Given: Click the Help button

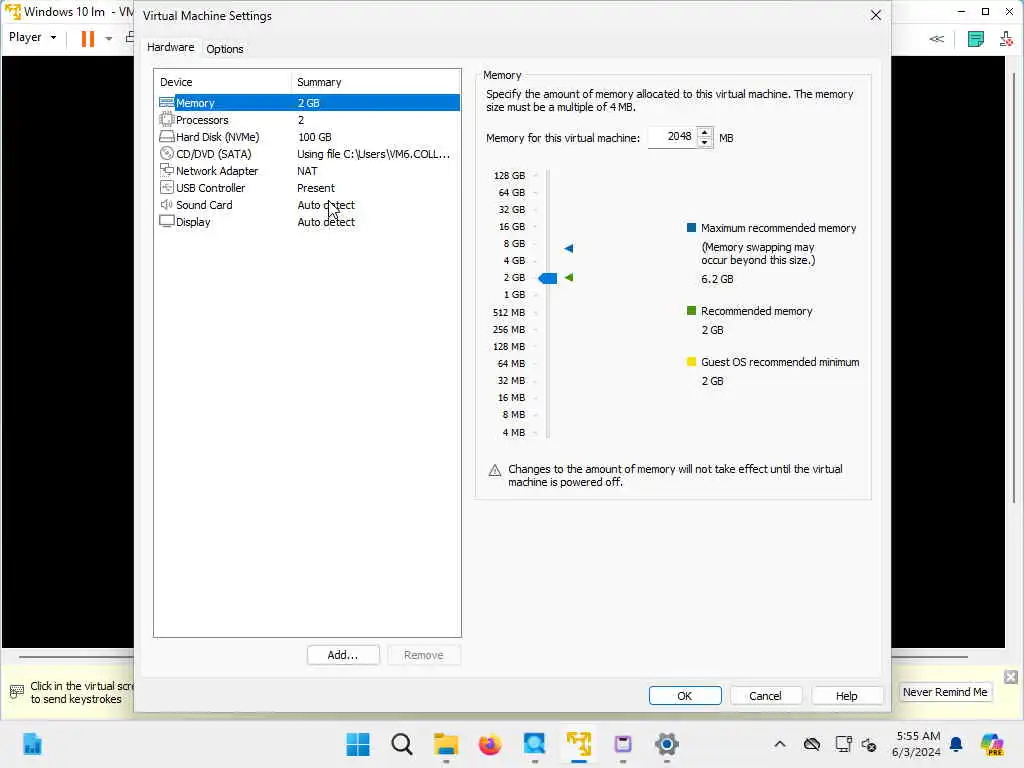Looking at the screenshot, I should 846,696.
